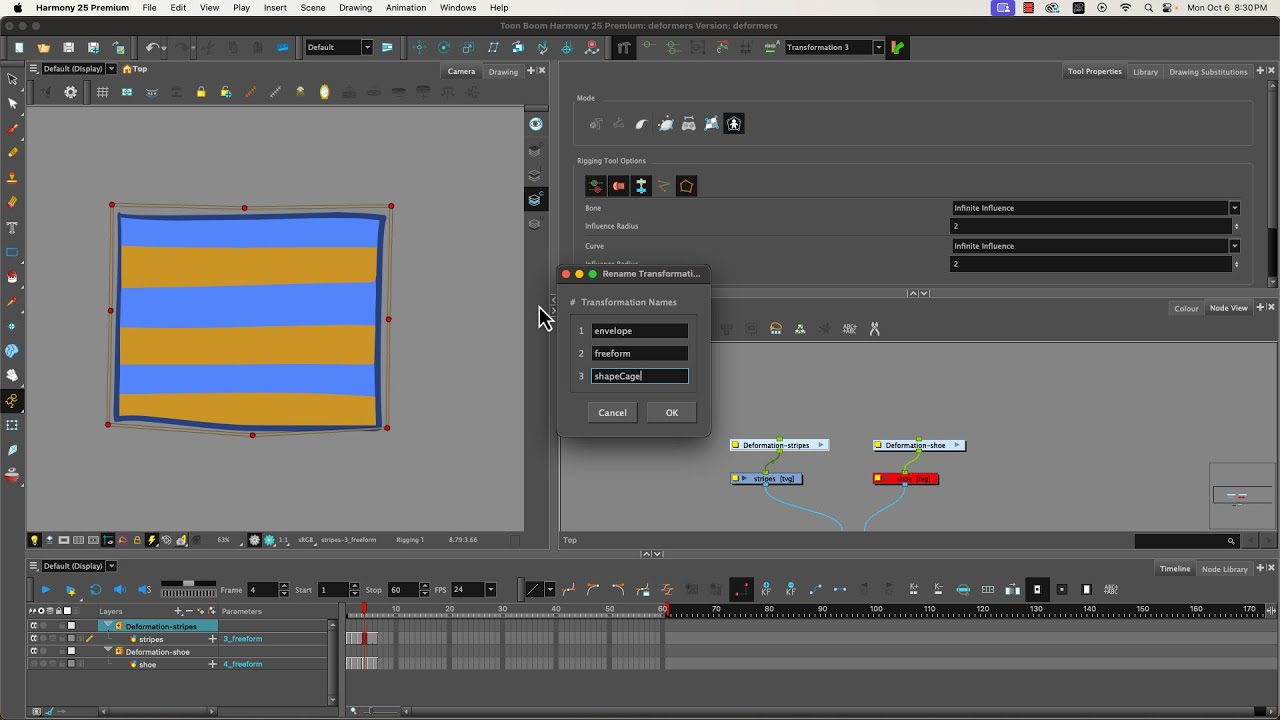Select the Rigging tool in left toolbar

coord(12,401)
